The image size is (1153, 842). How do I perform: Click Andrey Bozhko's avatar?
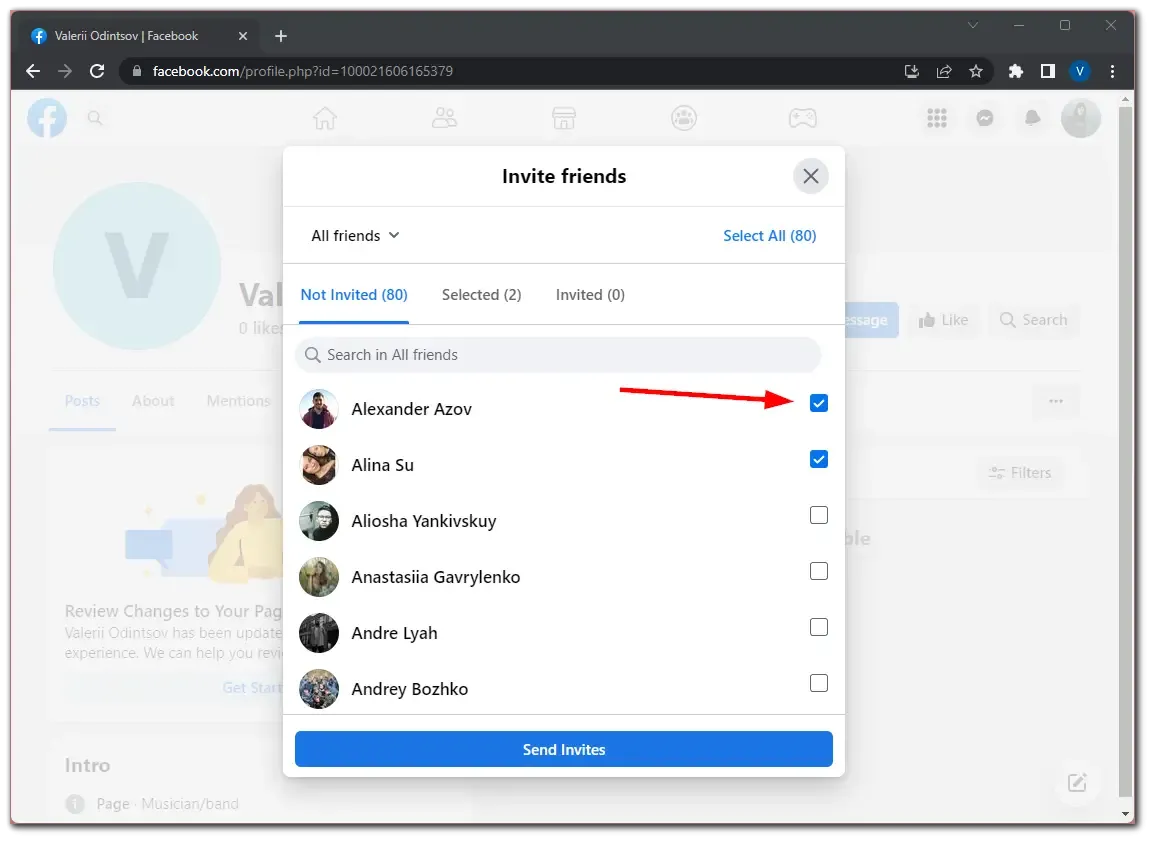[x=318, y=689]
